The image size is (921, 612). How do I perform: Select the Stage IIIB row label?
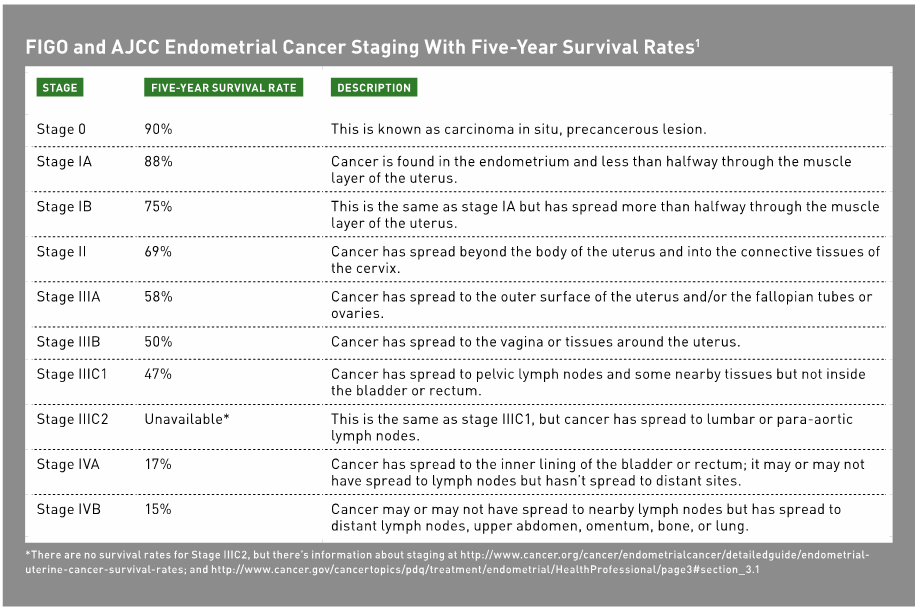pyautogui.click(x=68, y=342)
